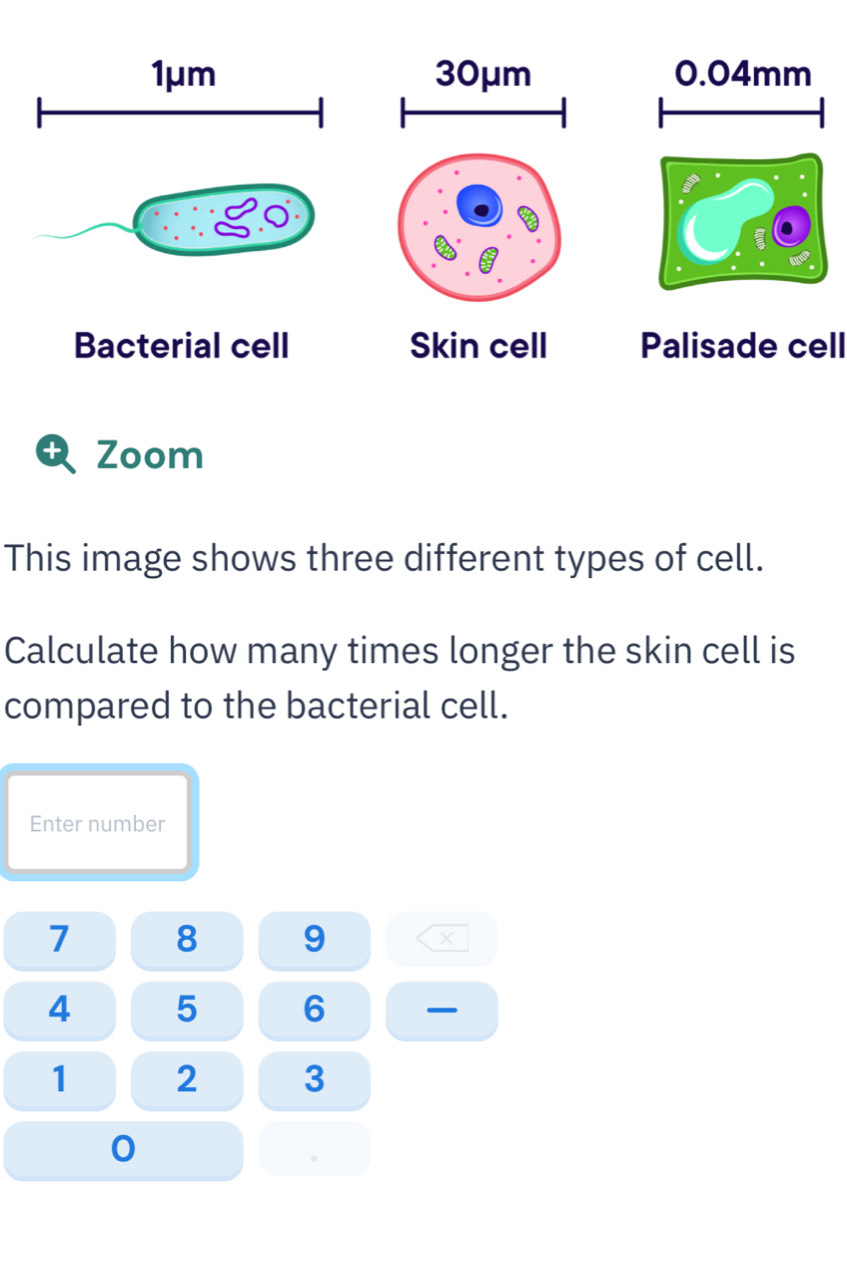847x1268 pixels.
Task: Tap the number 3 button
Action: coord(313,1080)
